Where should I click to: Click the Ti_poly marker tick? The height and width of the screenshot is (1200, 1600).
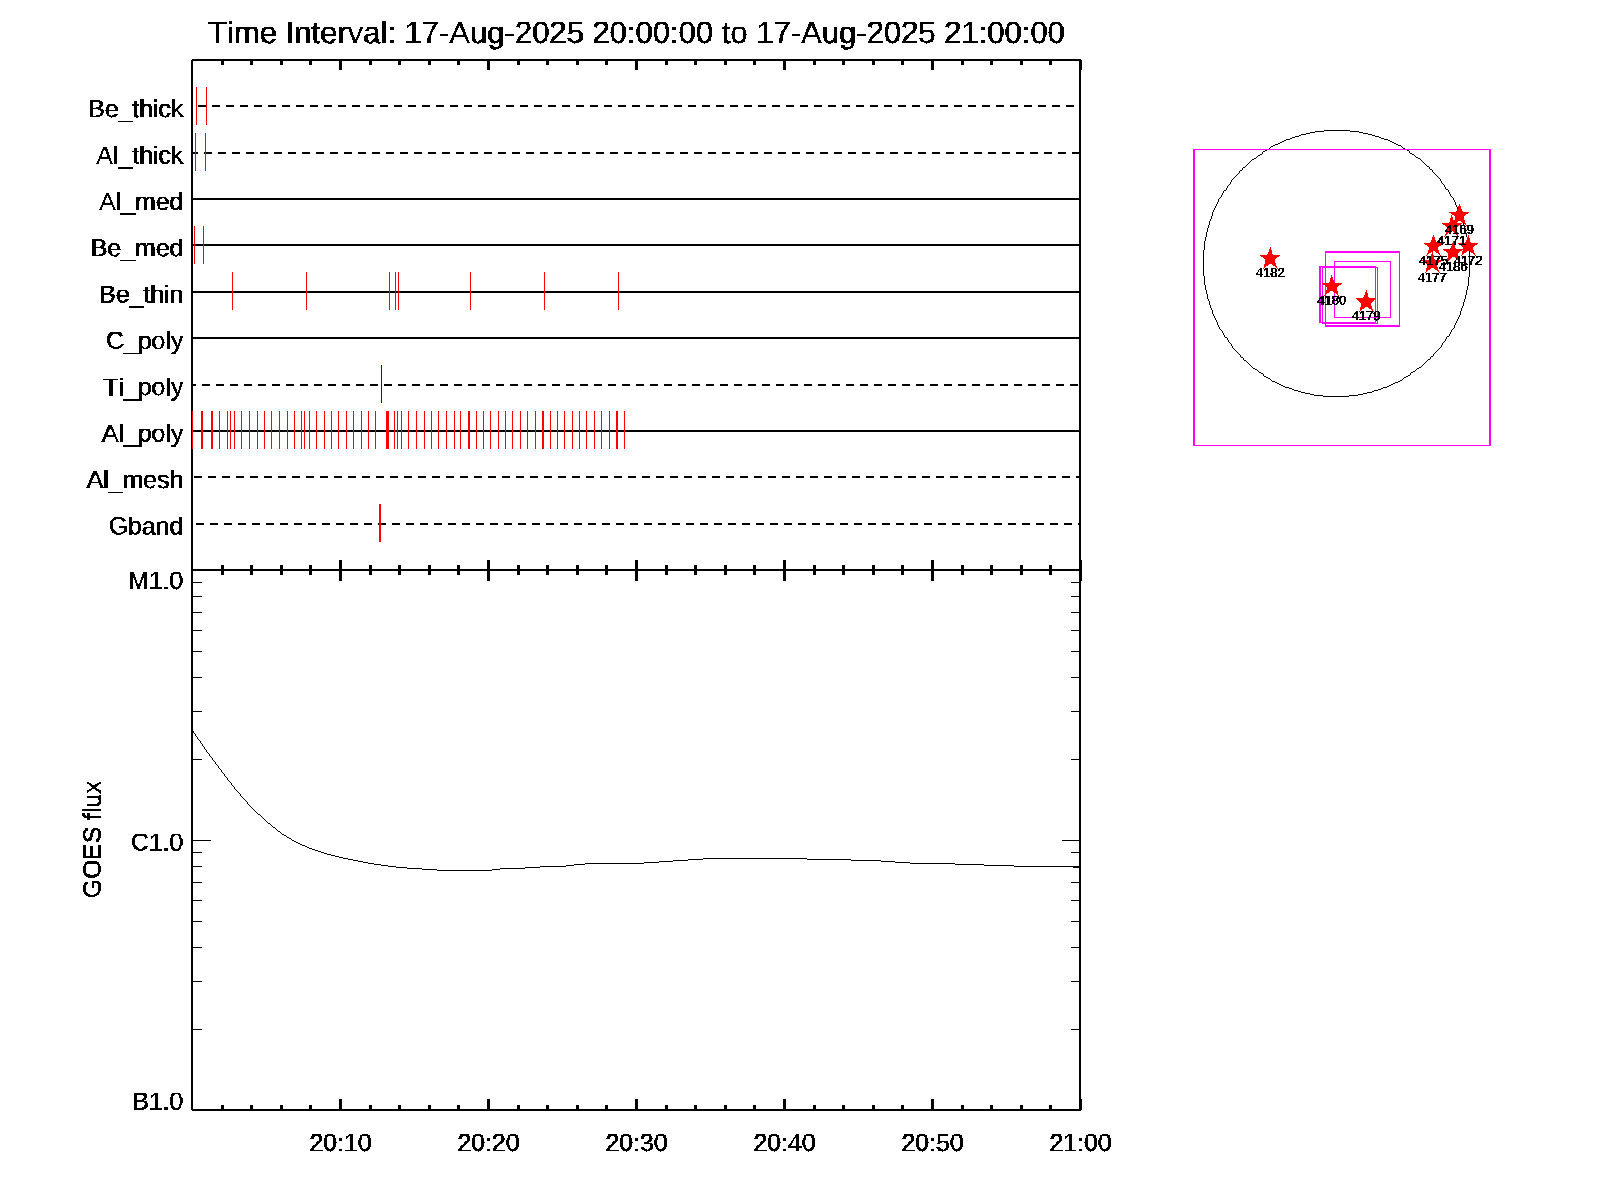(x=381, y=384)
